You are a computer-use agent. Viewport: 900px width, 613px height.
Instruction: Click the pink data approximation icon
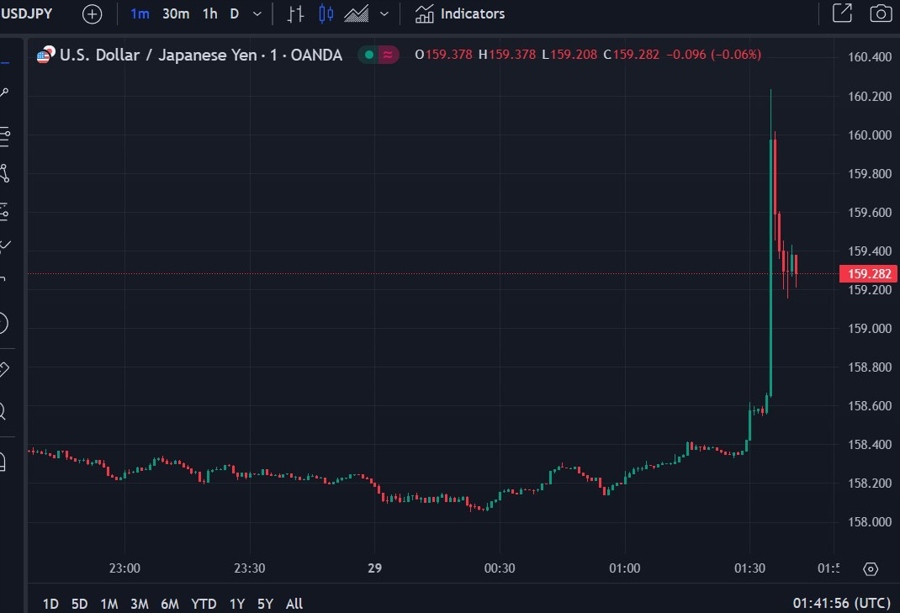388,55
